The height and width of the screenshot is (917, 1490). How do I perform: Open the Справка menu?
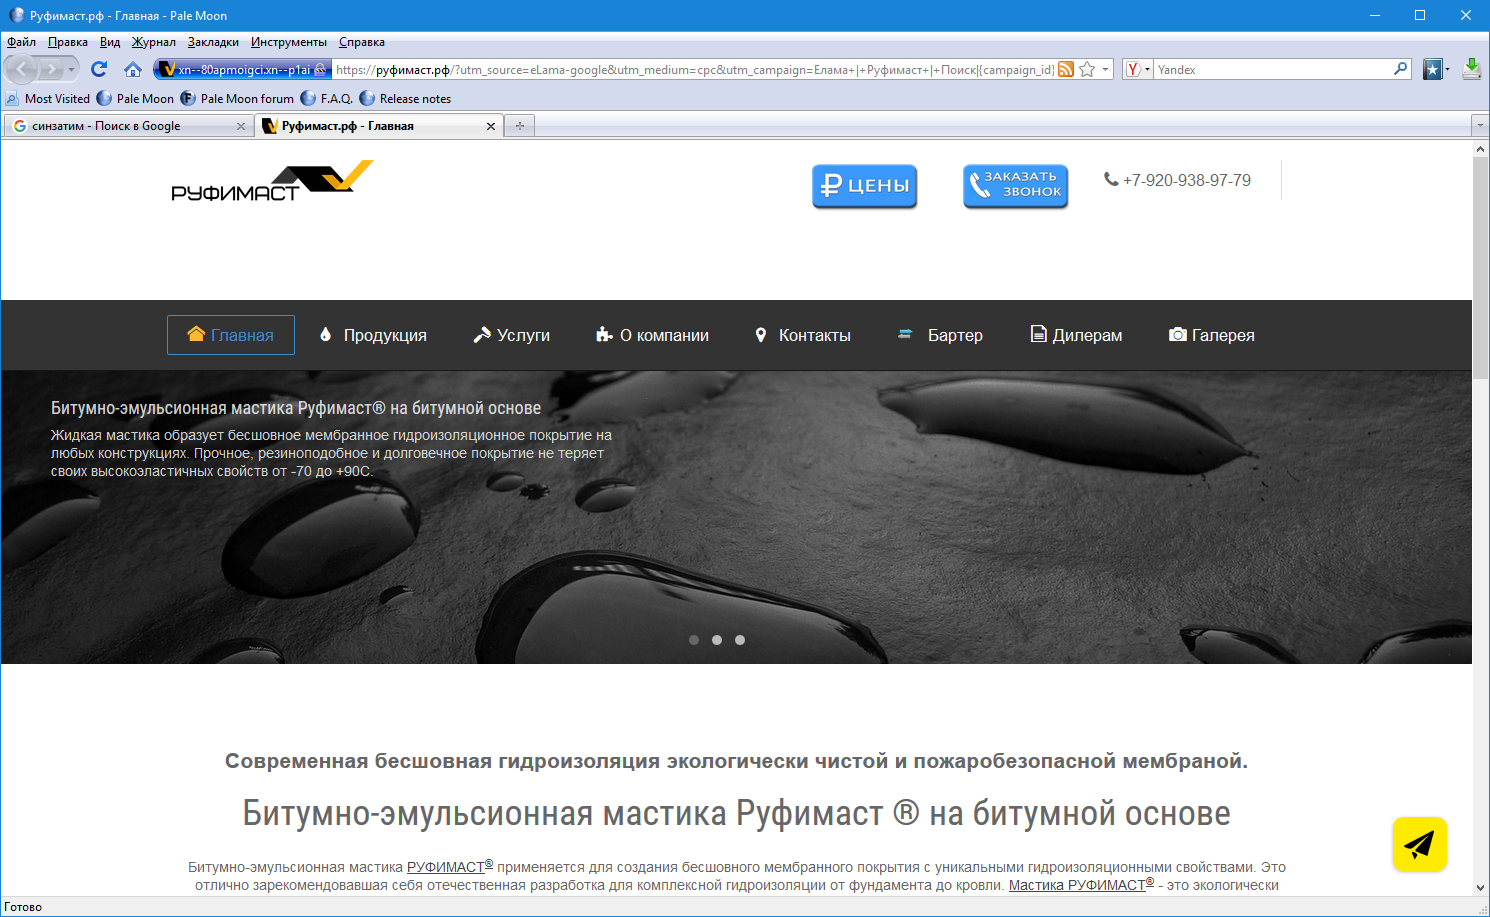362,42
